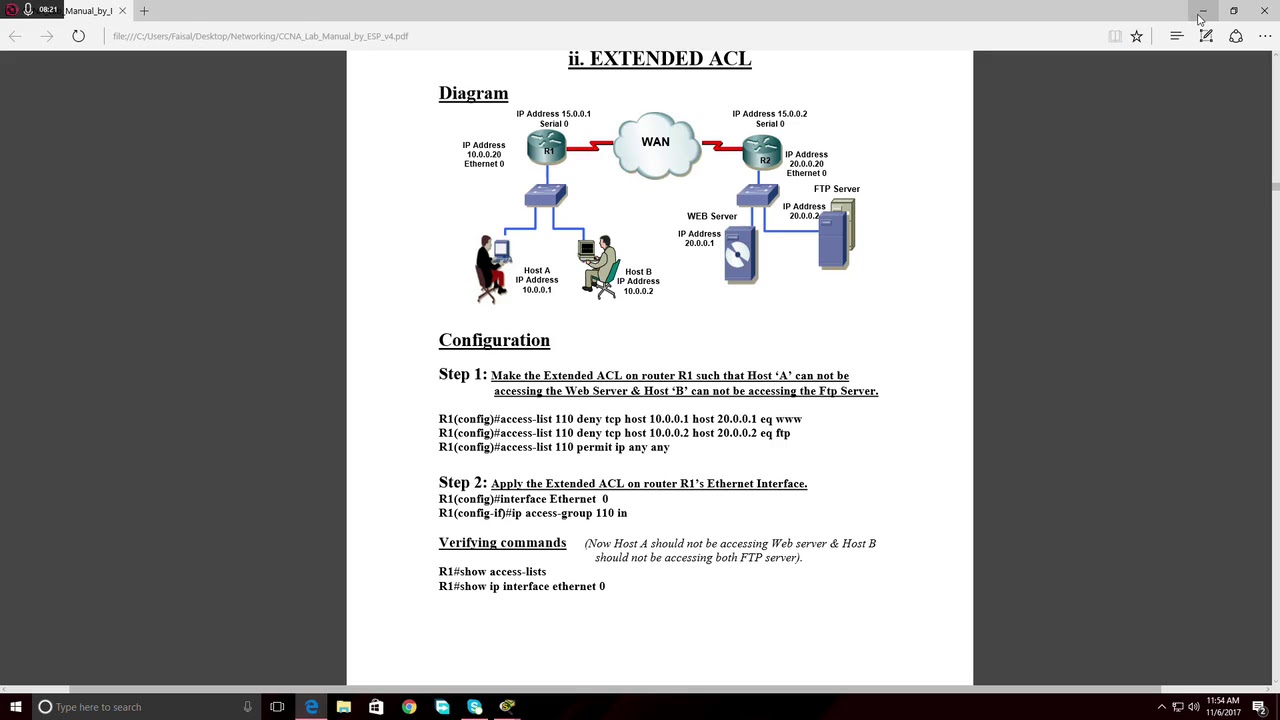Activate Cortana microphone in search box
1280x720 pixels.
(x=247, y=707)
